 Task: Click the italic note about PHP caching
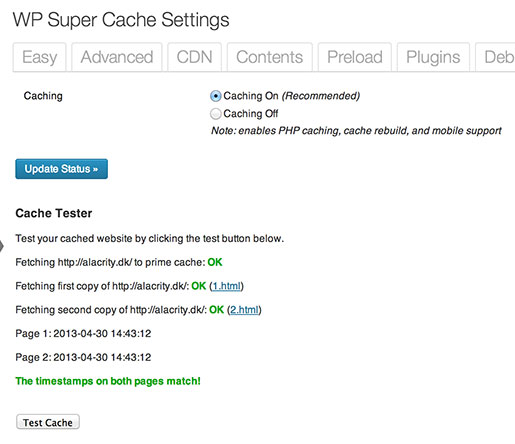click(x=356, y=131)
